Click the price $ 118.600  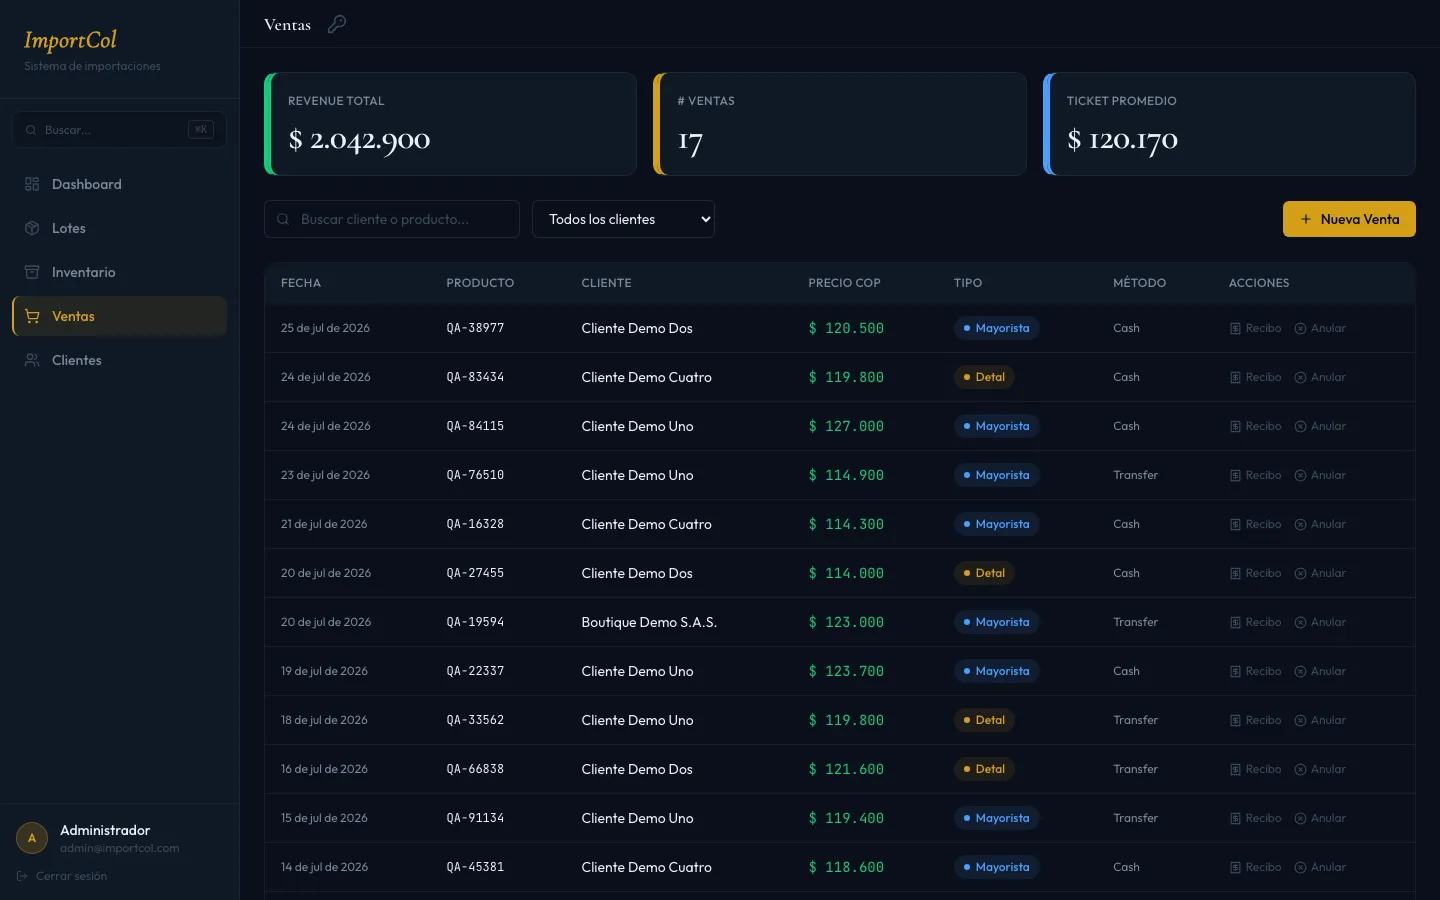pyautogui.click(x=846, y=867)
